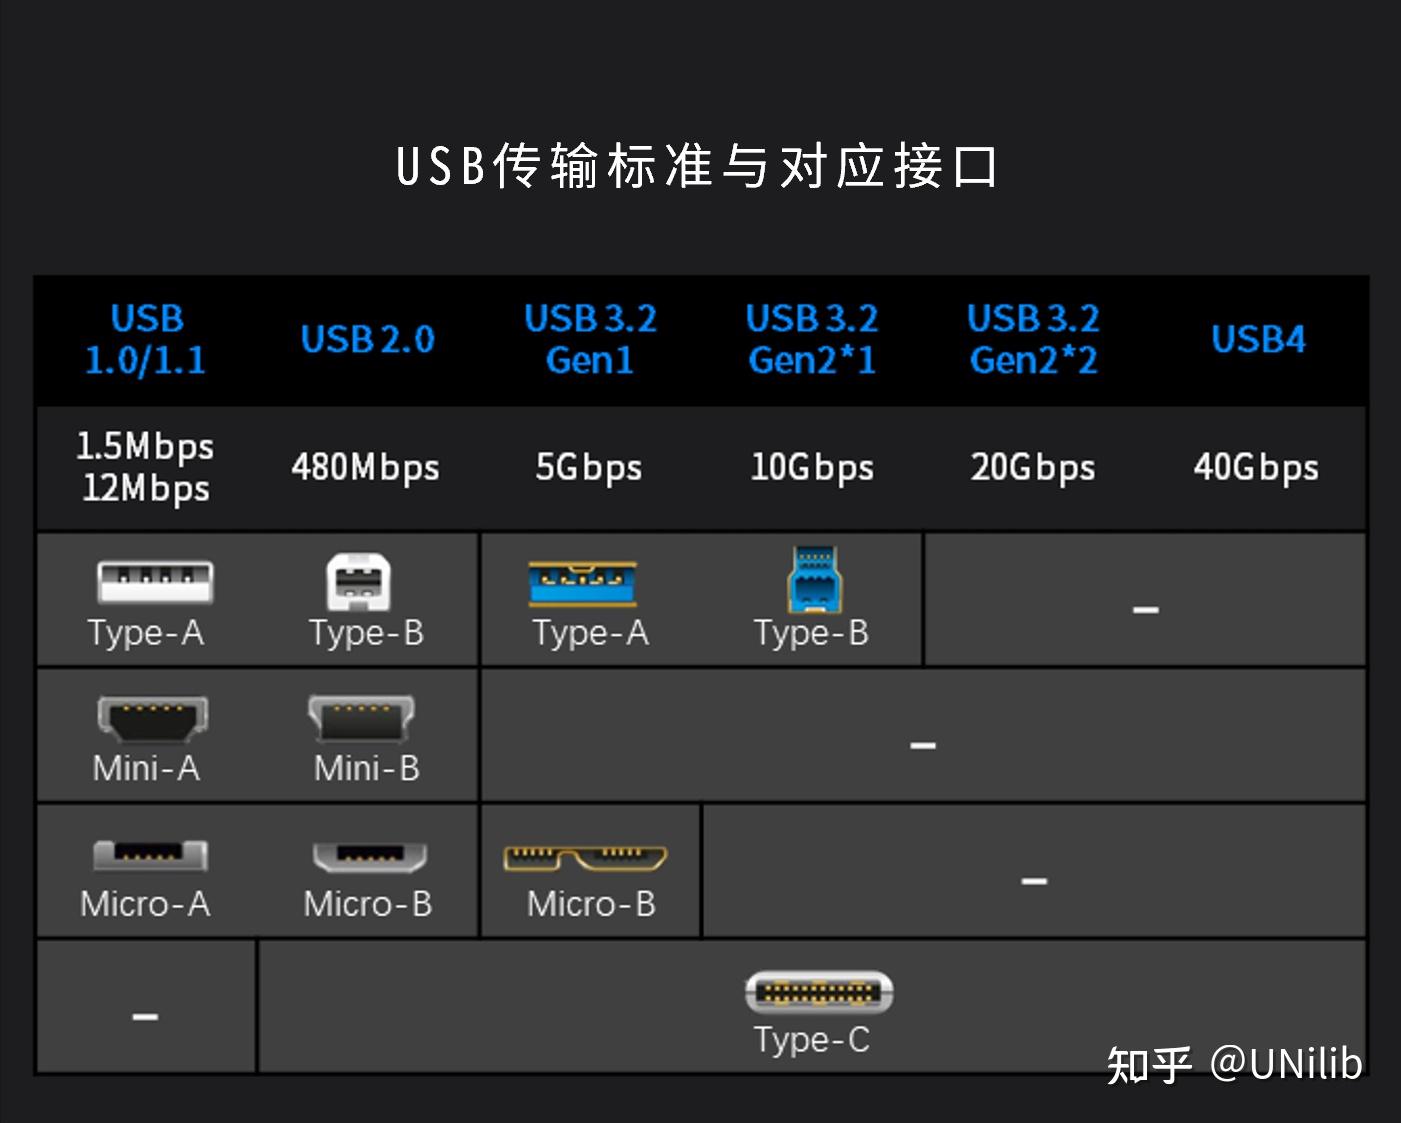Click the 10Gbps speed value

tap(812, 467)
